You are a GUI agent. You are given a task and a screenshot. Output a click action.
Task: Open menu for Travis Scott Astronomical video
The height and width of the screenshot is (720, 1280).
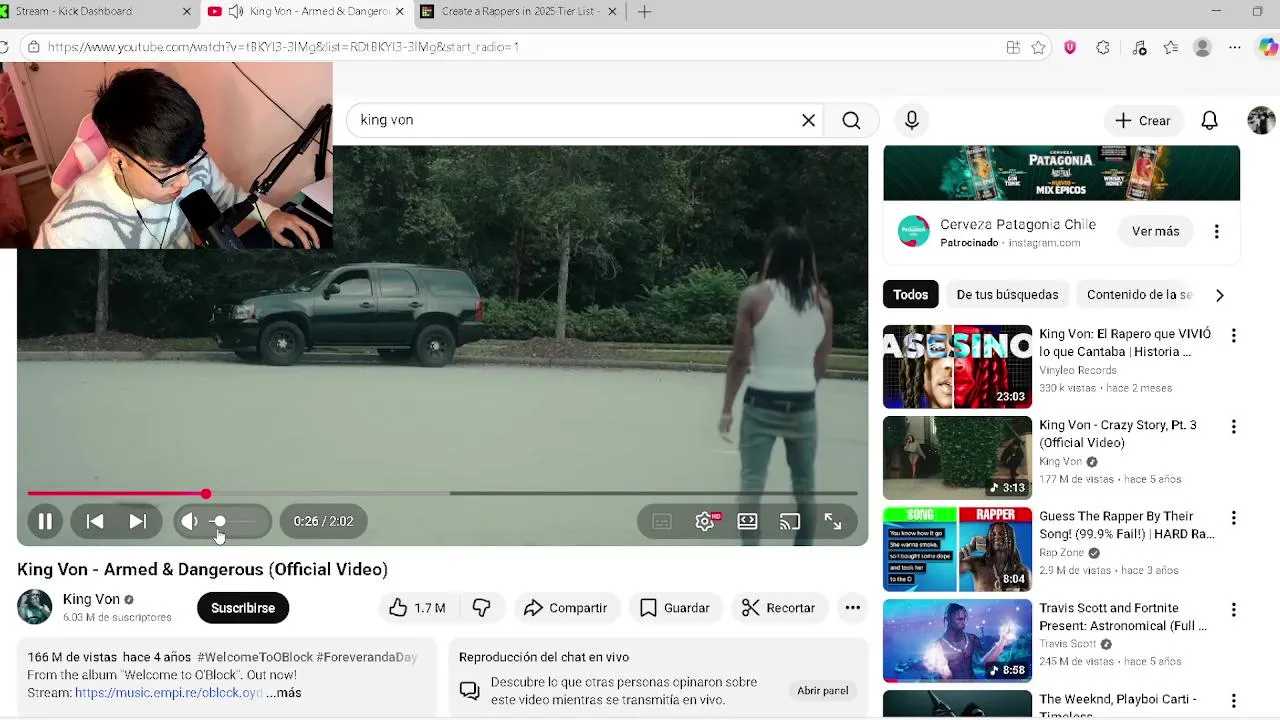tap(1233, 610)
